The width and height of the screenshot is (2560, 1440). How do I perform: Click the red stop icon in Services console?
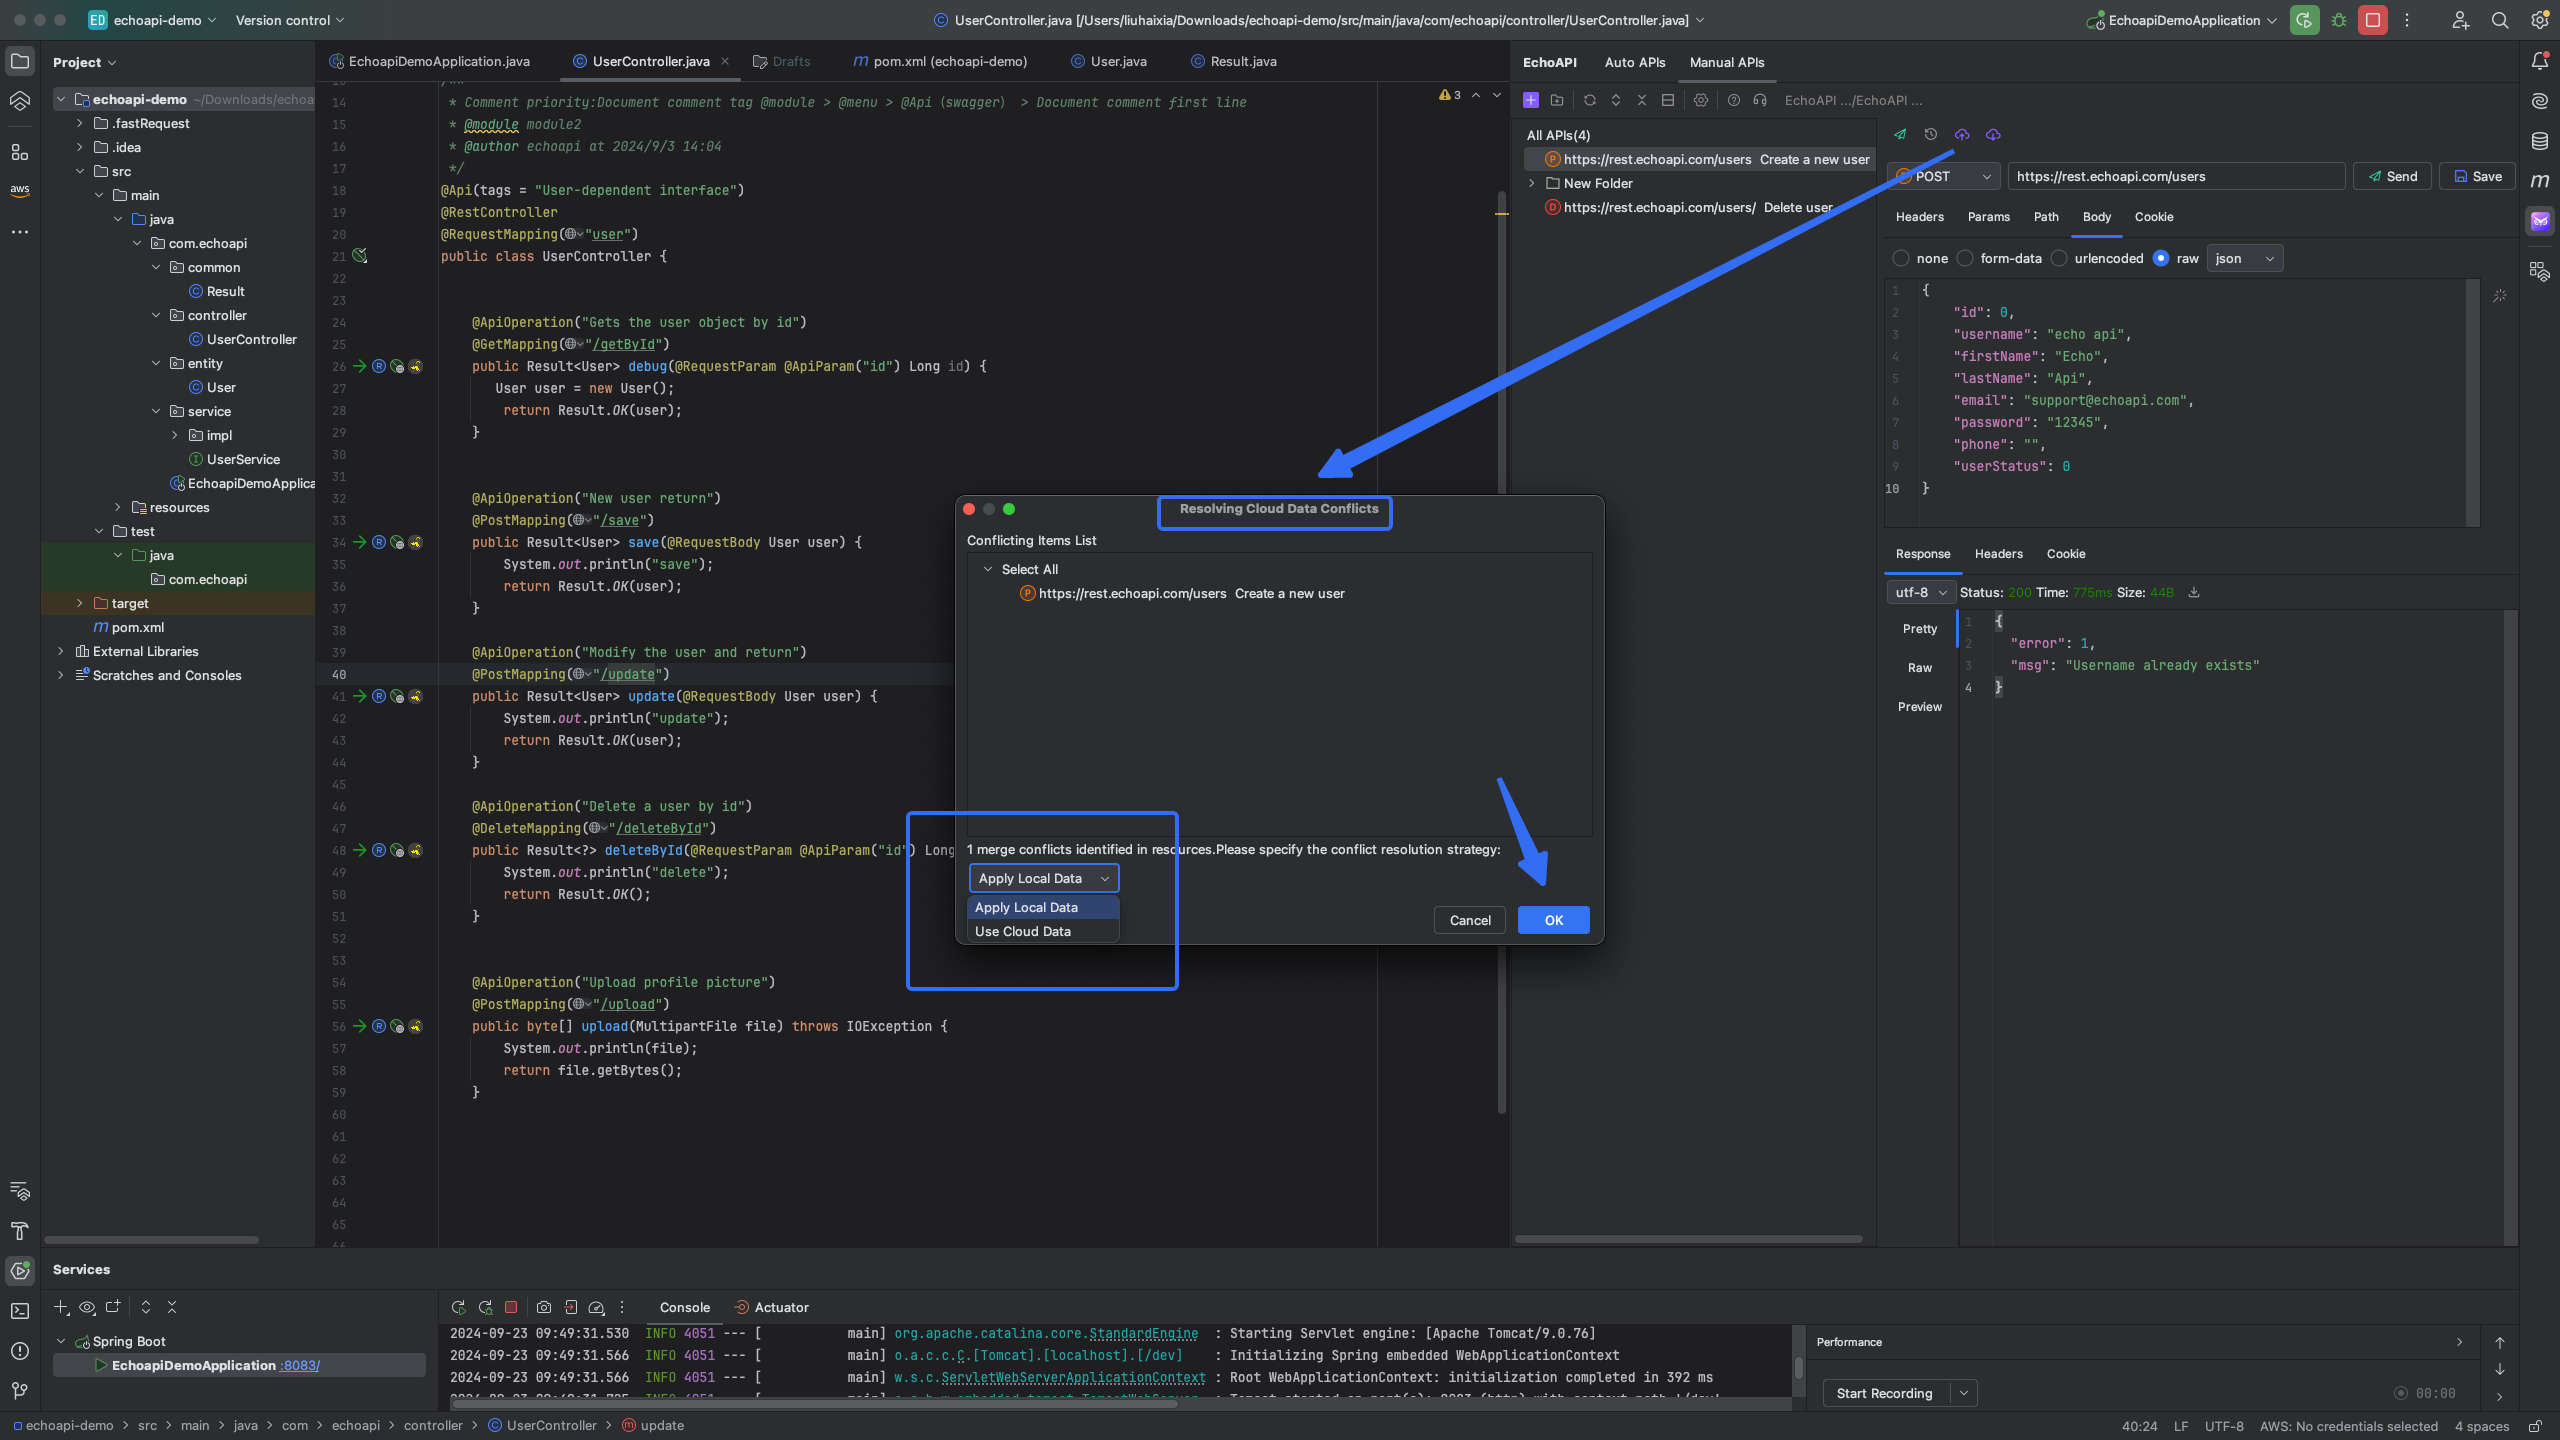pyautogui.click(x=511, y=1307)
